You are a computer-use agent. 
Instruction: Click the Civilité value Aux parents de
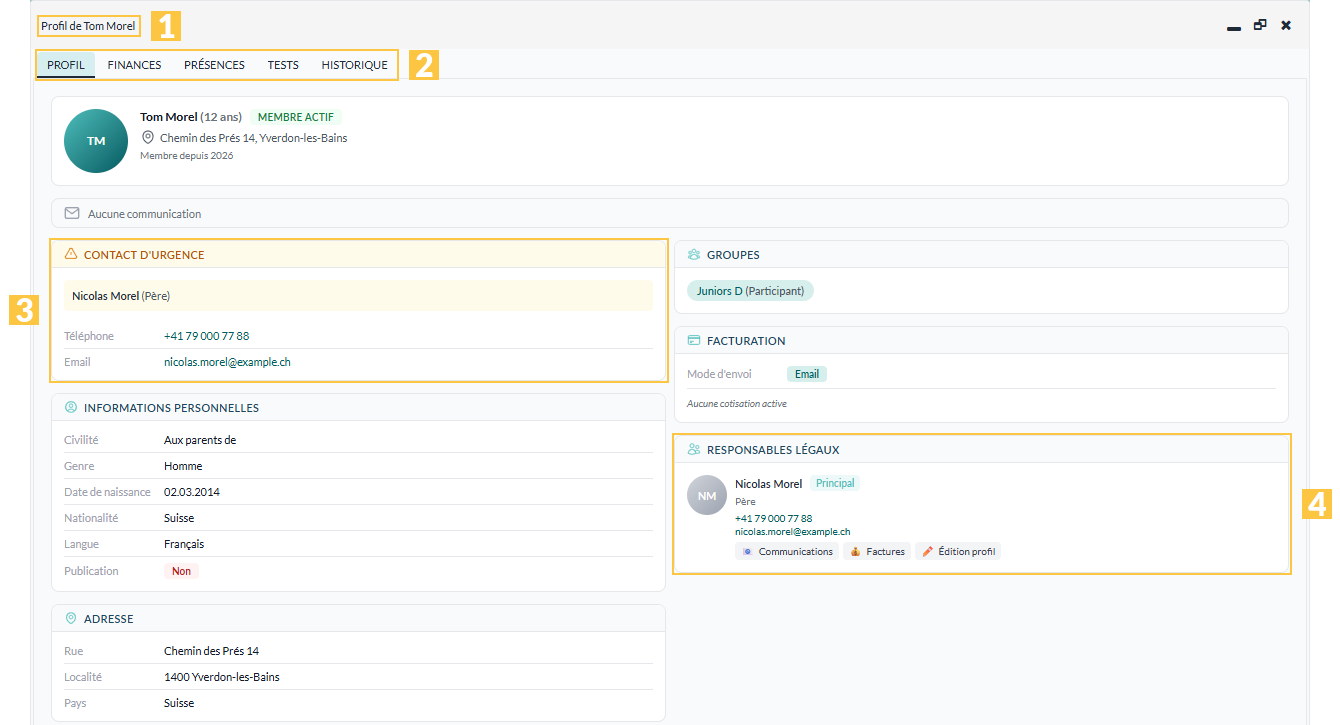[x=200, y=440]
